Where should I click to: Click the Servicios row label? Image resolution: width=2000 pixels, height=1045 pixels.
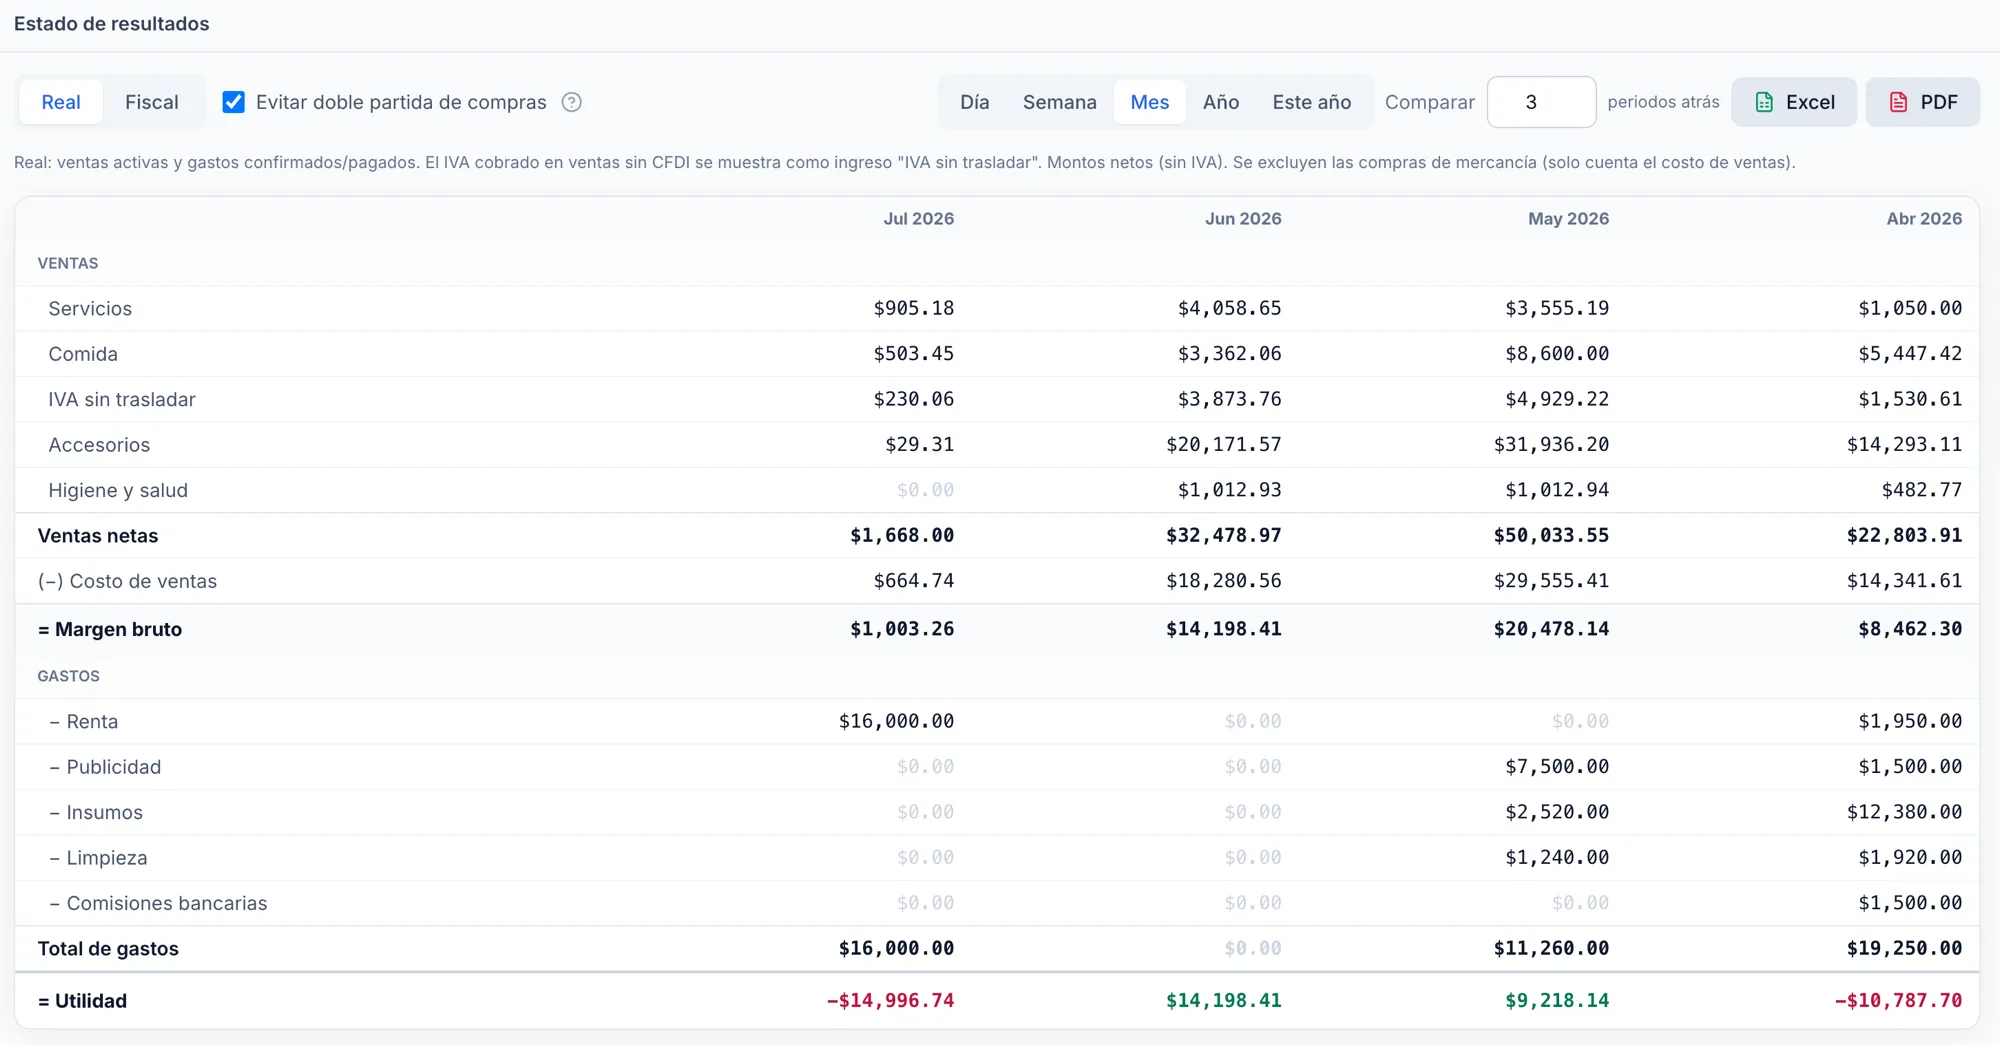pyautogui.click(x=90, y=309)
